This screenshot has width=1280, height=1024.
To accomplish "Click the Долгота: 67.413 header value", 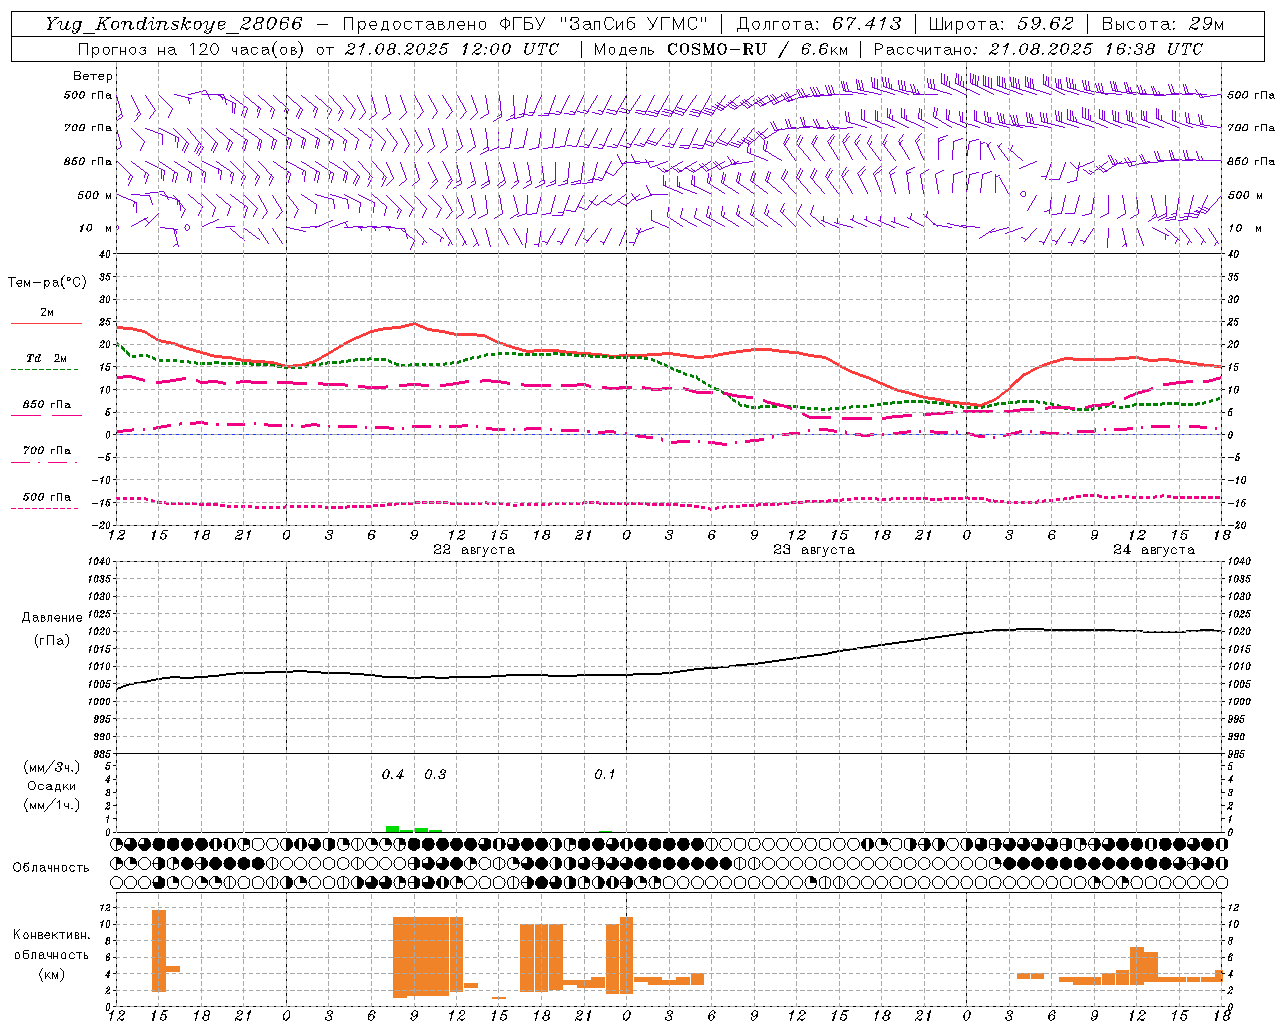I will click(x=819, y=24).
